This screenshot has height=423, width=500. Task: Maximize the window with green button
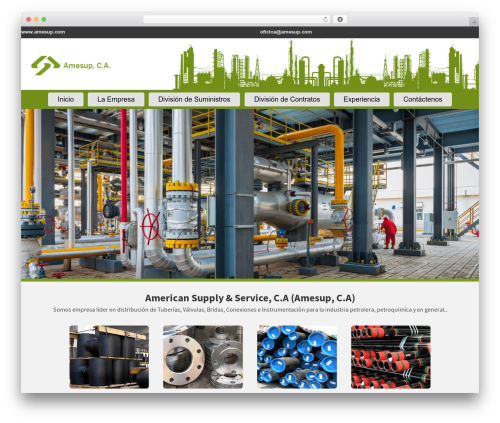pos(44,19)
